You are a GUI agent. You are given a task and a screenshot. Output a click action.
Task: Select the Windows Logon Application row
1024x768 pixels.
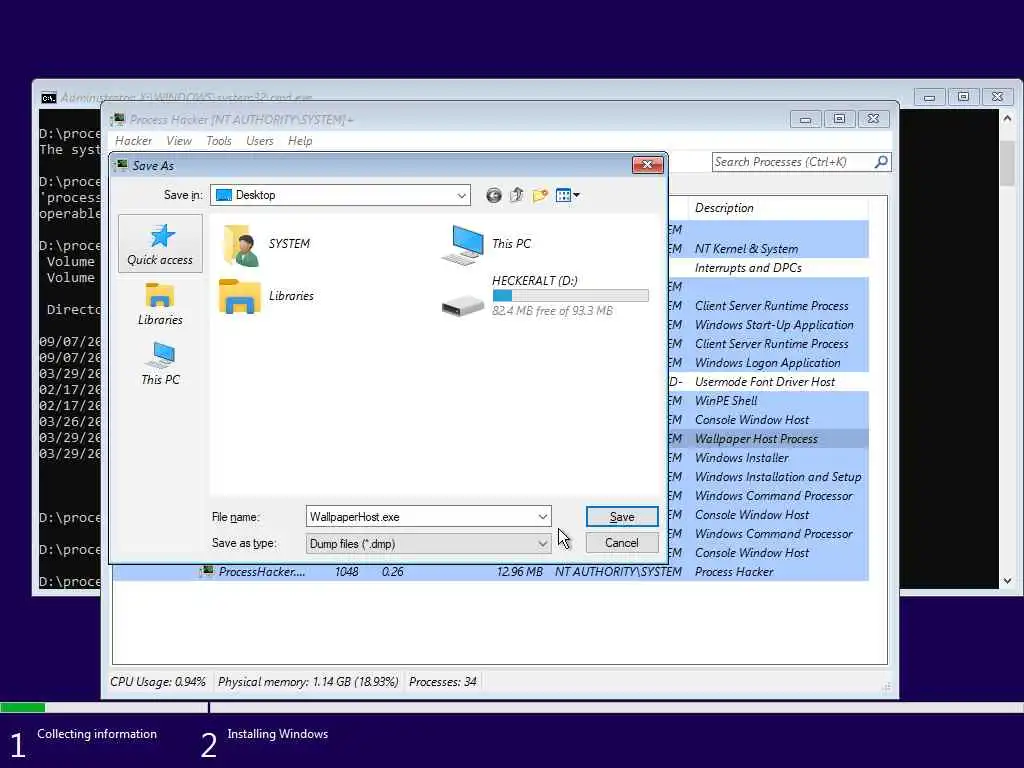point(768,362)
